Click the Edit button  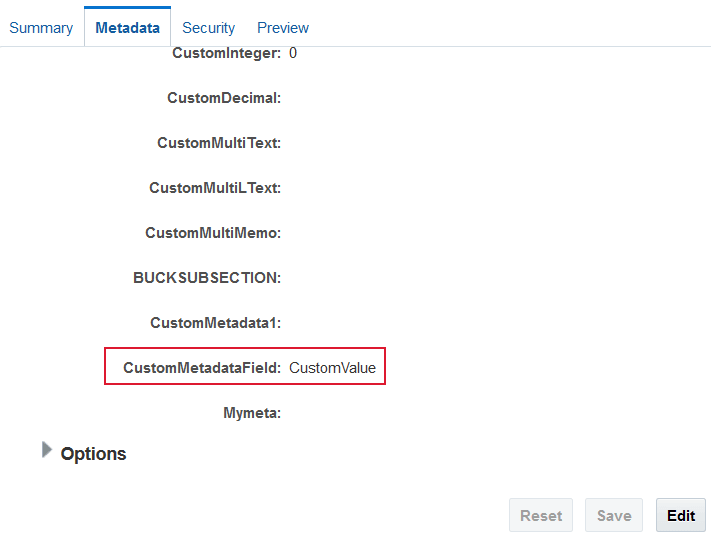pyautogui.click(x=681, y=516)
